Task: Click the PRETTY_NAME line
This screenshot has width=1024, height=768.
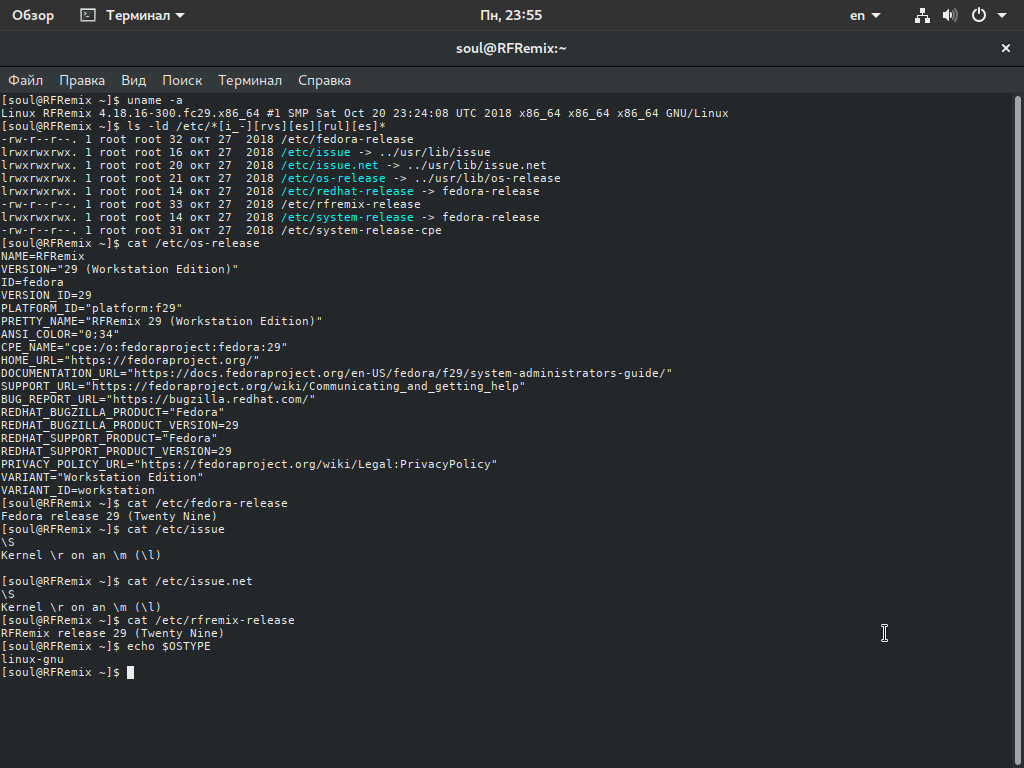Action: (x=162, y=321)
